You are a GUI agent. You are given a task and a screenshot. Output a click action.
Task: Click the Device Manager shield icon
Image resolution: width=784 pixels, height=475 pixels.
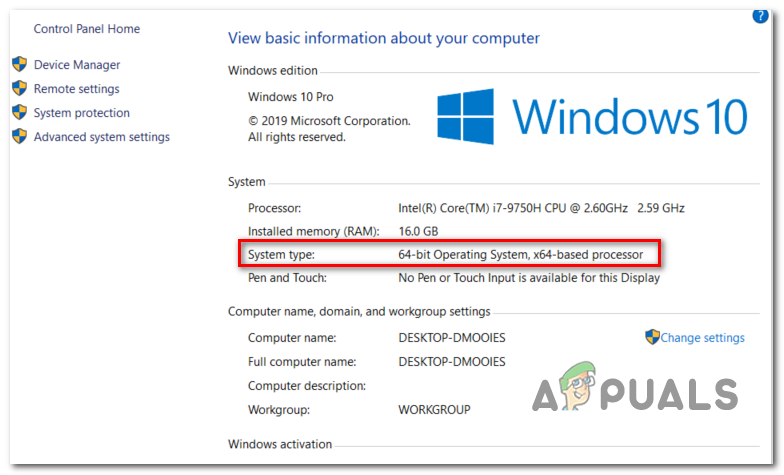20,64
